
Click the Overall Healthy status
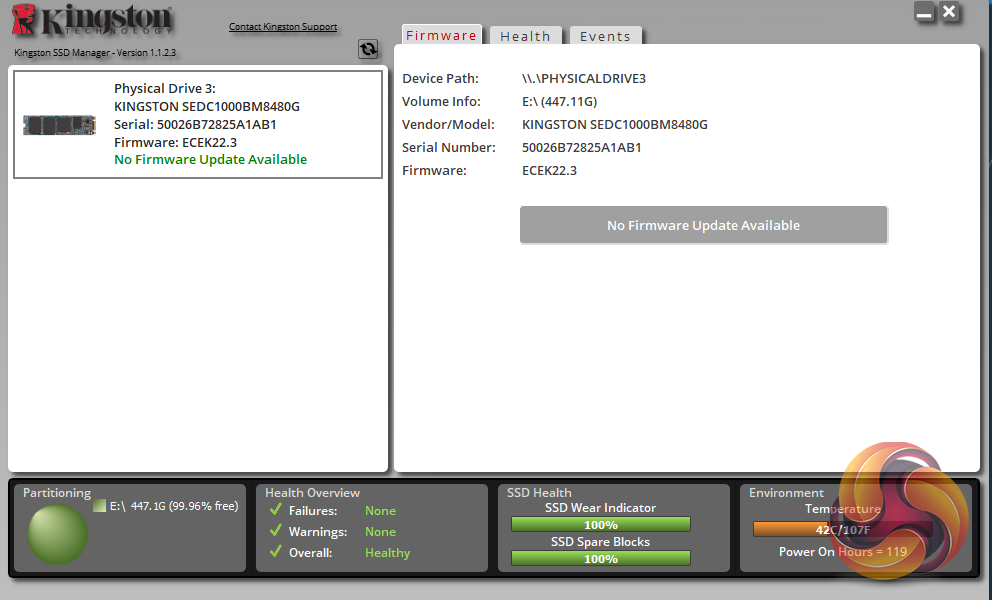[387, 553]
